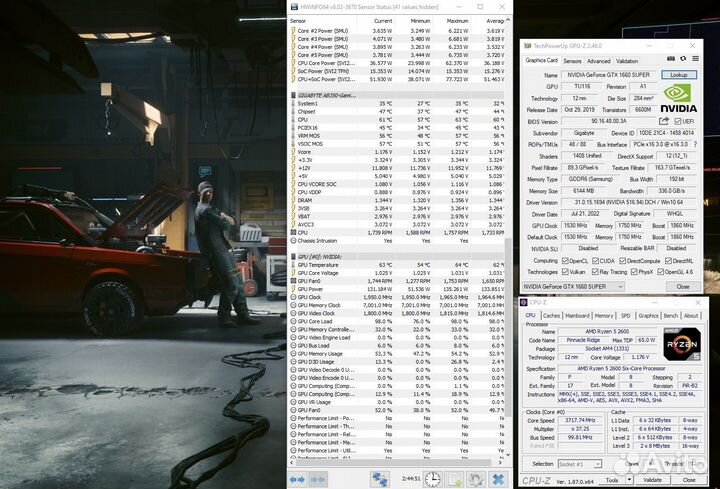Click GPU-Z screenshot camera icon
Image resolution: width=720 pixels, height=489 pixels.
(x=671, y=59)
